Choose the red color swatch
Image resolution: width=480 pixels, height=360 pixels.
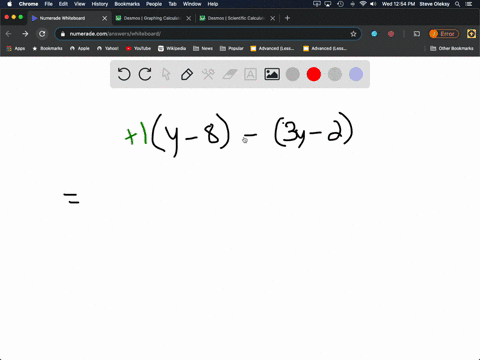[x=314, y=74]
